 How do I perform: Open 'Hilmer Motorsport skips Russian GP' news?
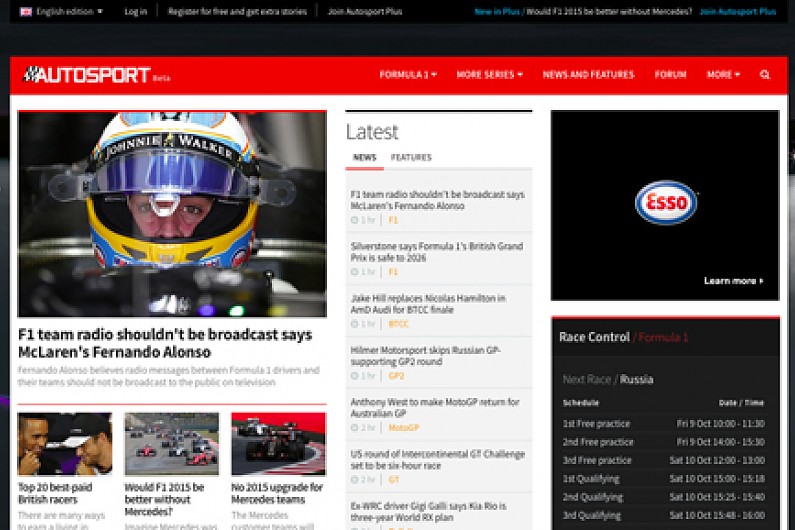point(425,356)
